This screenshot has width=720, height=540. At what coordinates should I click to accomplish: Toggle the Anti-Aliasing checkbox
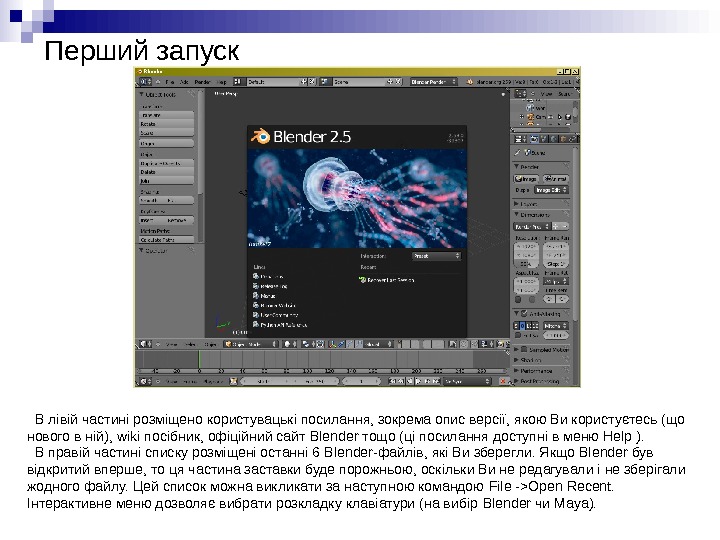[523, 314]
